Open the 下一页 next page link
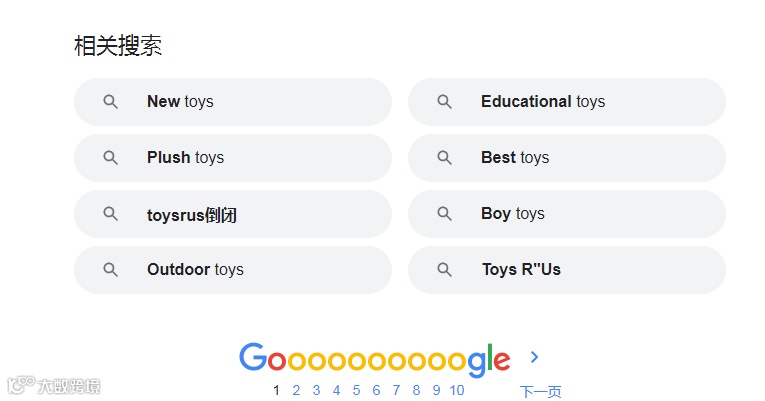765x401 pixels. [540, 391]
